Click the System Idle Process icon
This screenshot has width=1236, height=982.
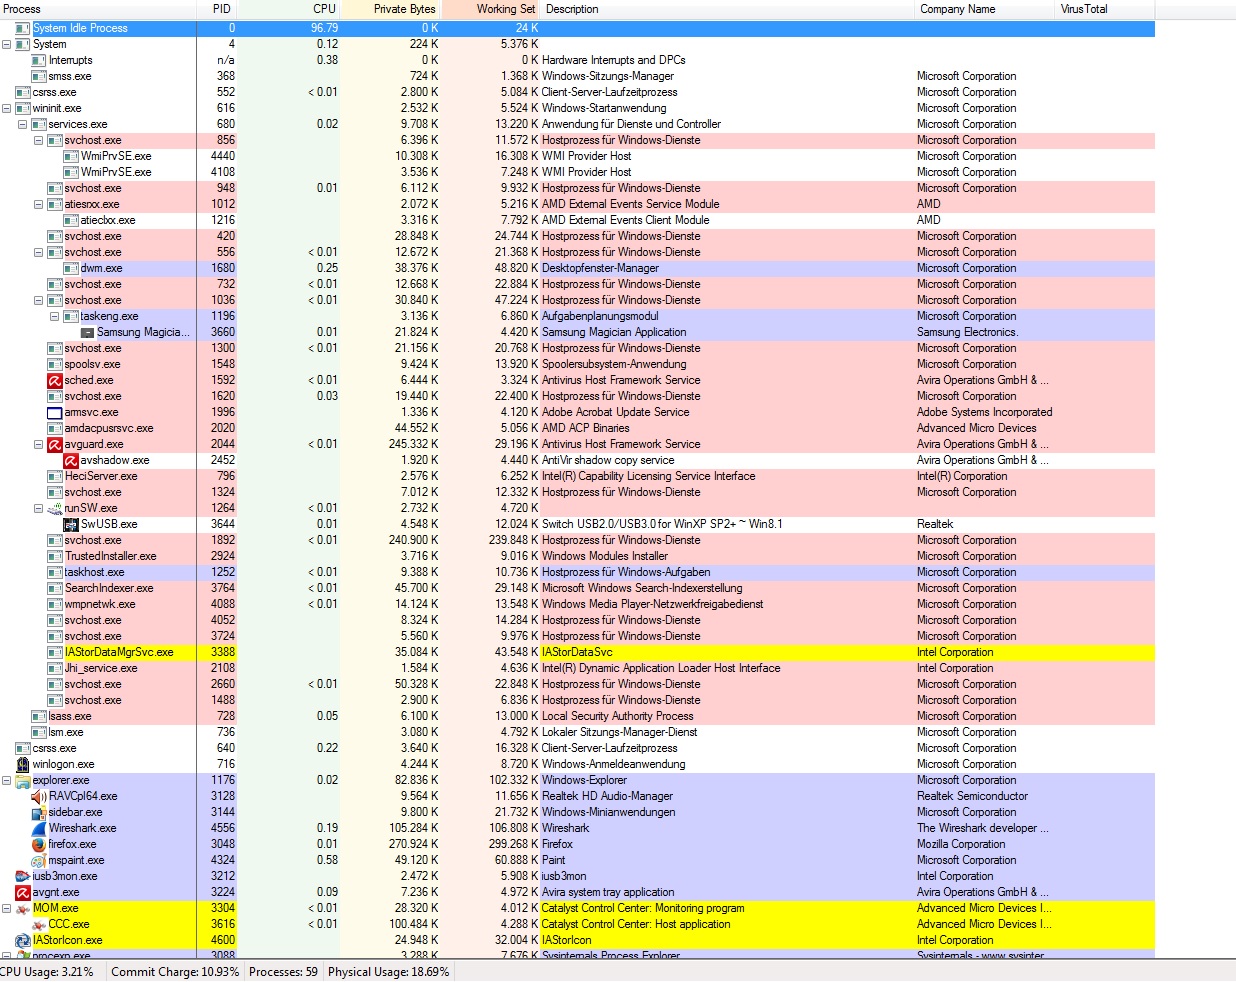(x=23, y=28)
